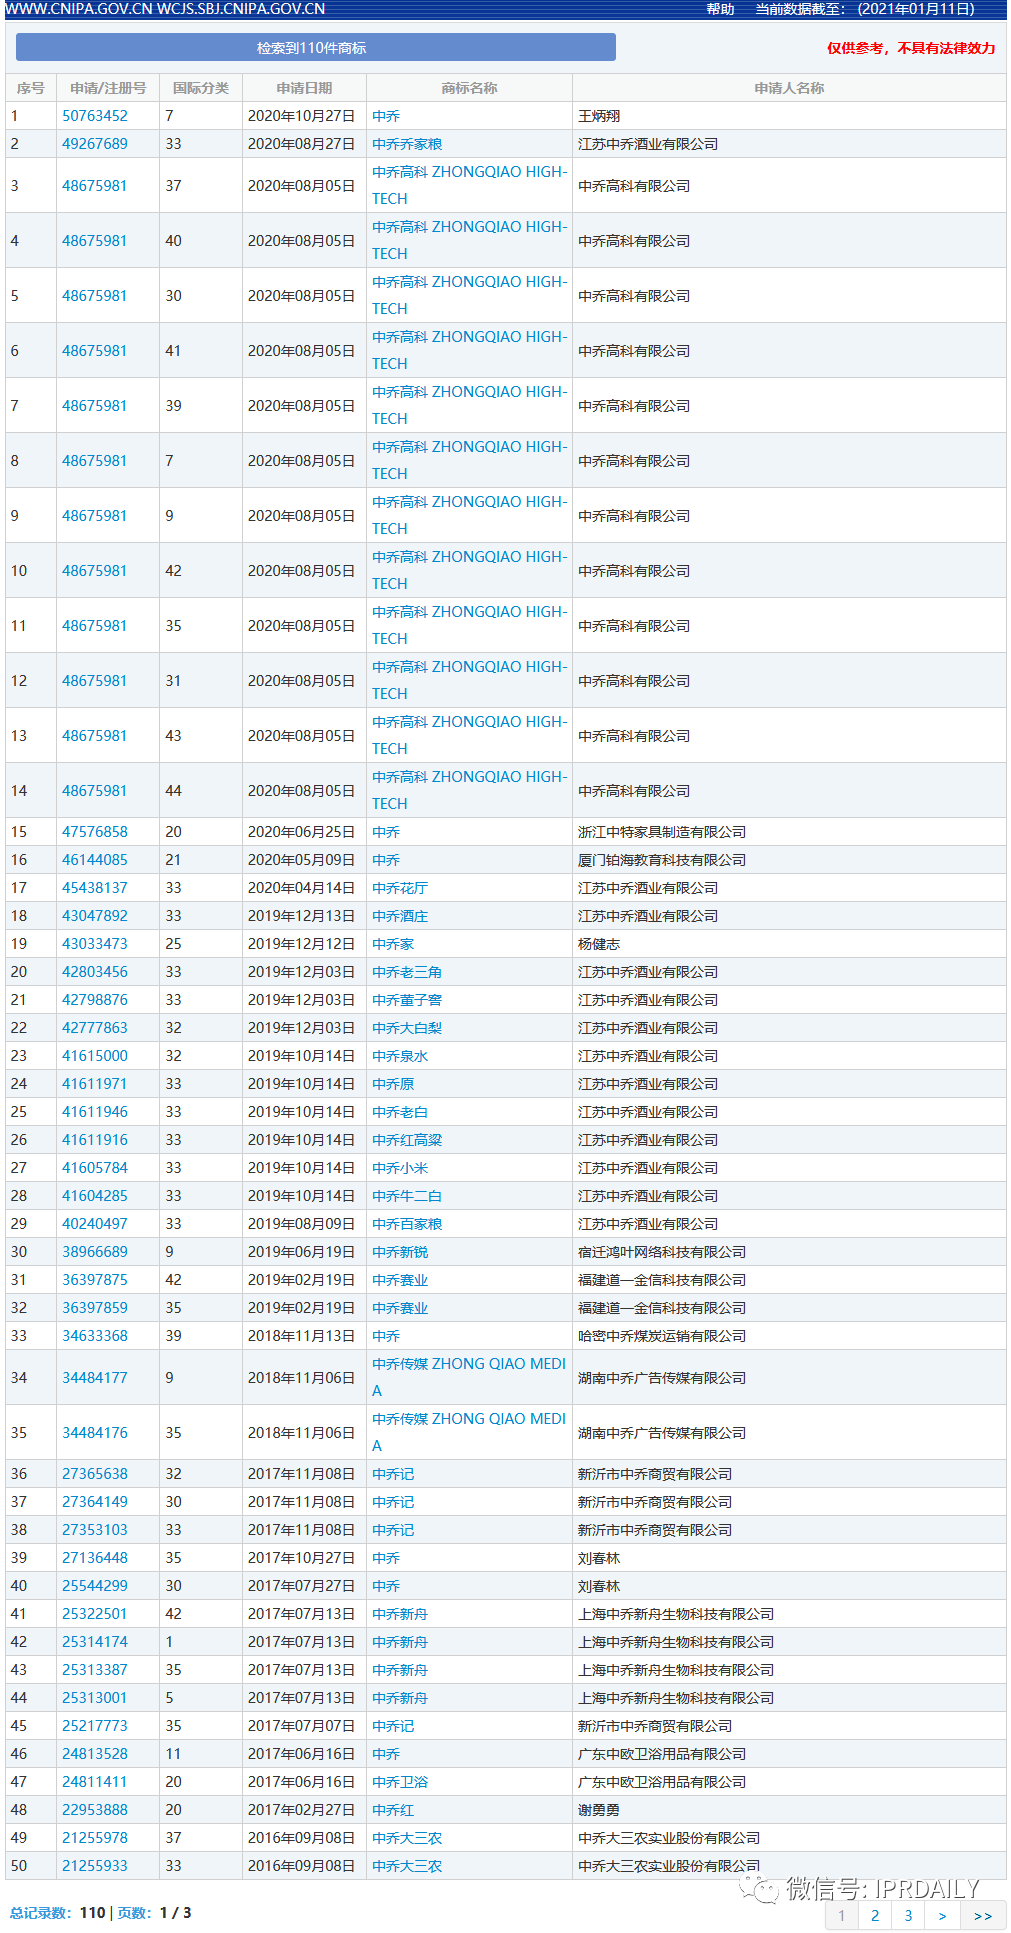Open application number 34484177
1011x1933 pixels.
click(95, 1378)
